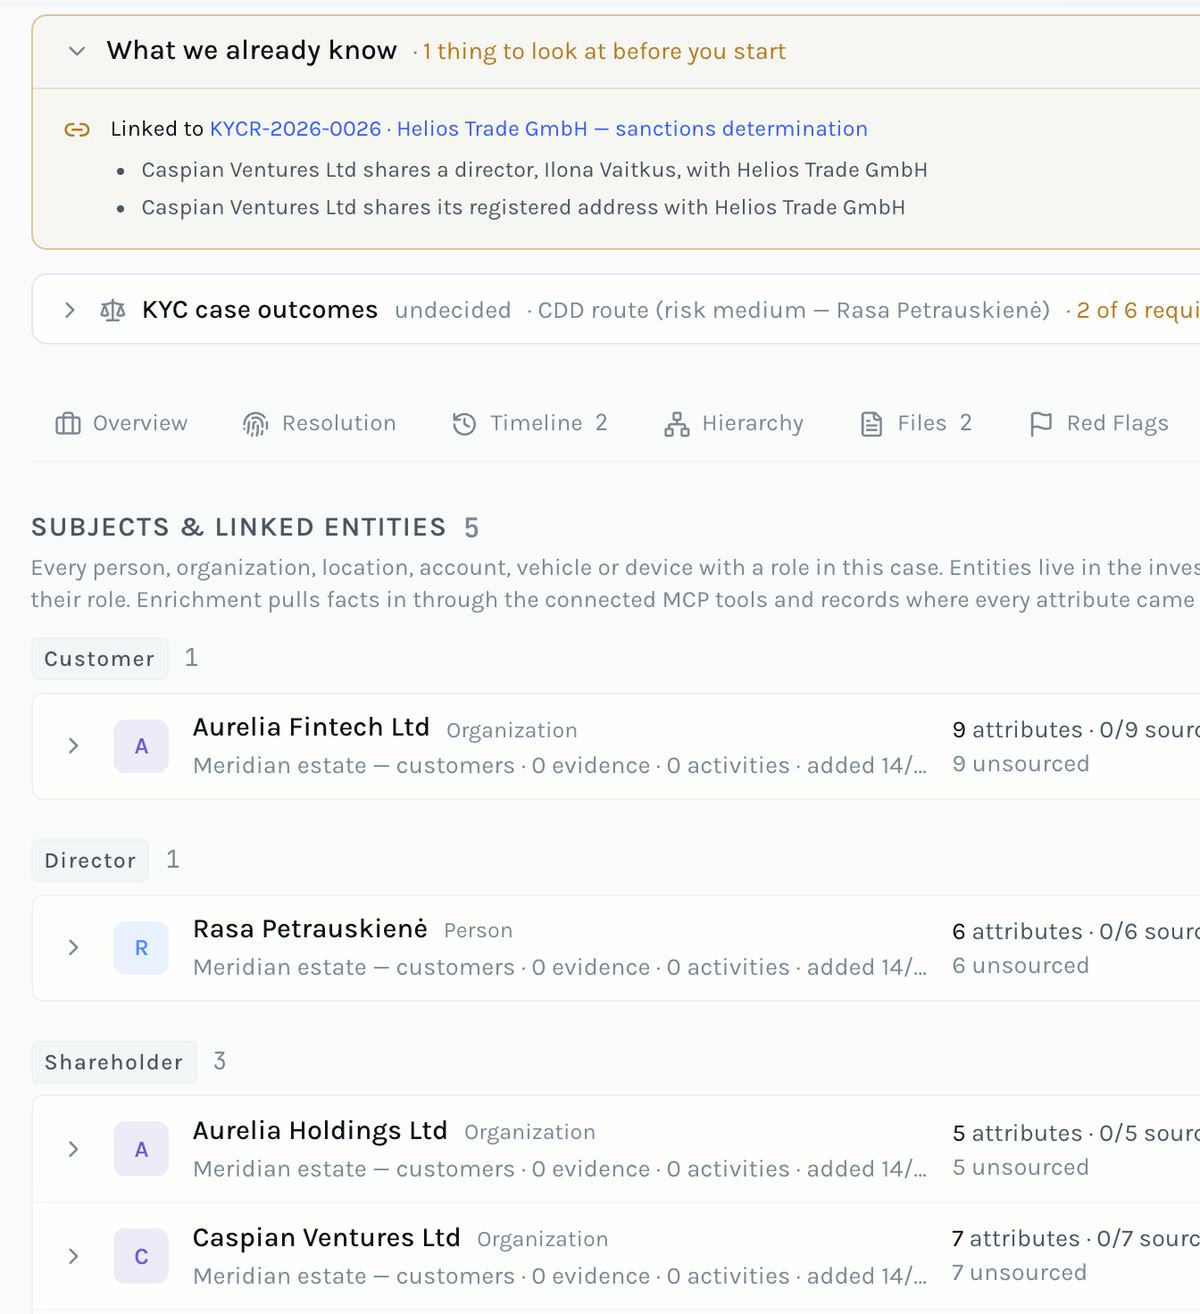The height and width of the screenshot is (1314, 1200).
Task: Open the Resolution tab
Action: pyautogui.click(x=320, y=424)
